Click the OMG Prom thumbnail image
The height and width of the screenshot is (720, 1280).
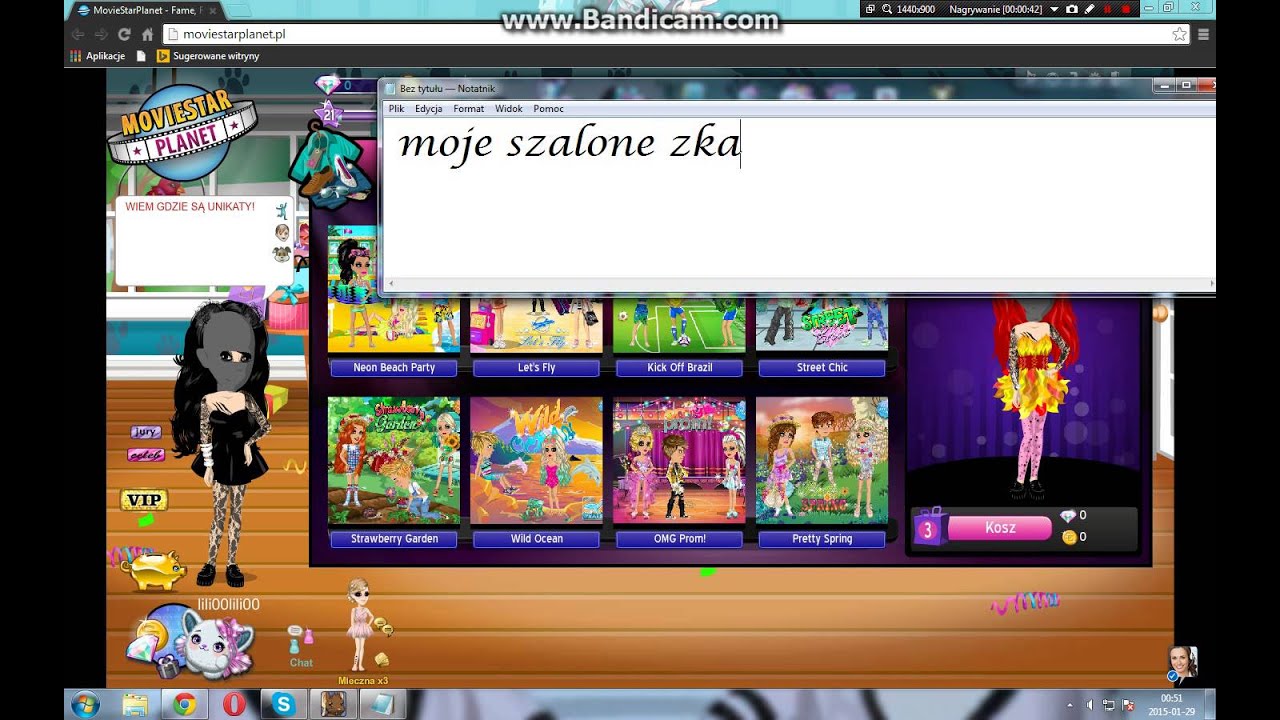coord(679,460)
